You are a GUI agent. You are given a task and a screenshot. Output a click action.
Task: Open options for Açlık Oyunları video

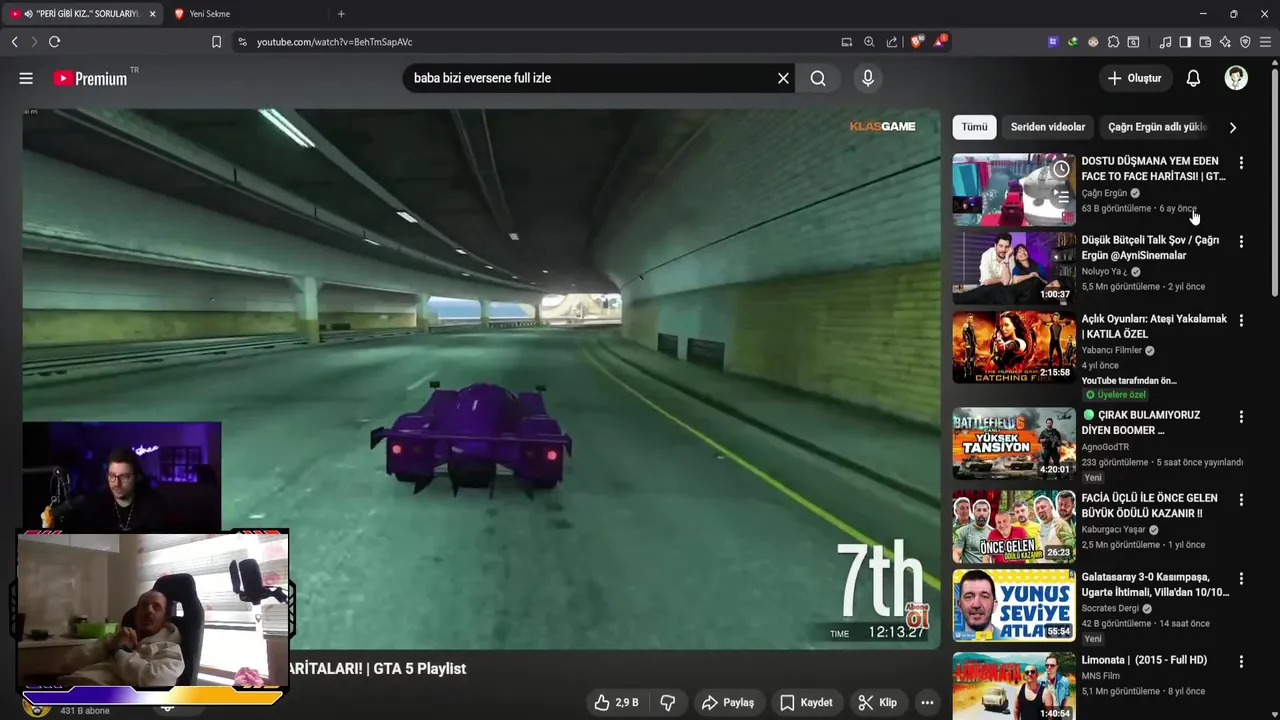click(x=1241, y=321)
